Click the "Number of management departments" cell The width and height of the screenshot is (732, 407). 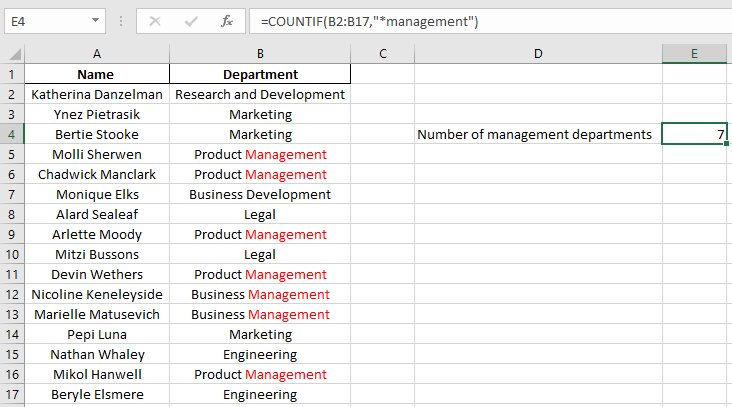pos(537,134)
